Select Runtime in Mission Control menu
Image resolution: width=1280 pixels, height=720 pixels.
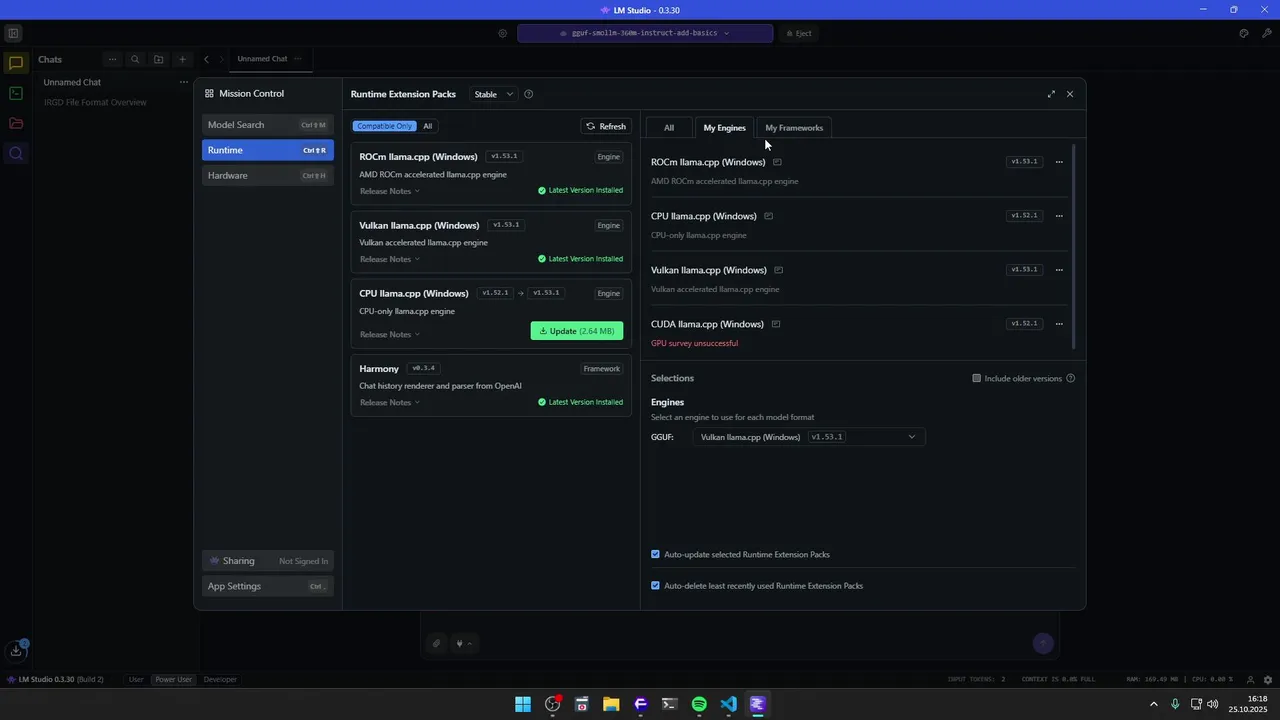coord(267,150)
